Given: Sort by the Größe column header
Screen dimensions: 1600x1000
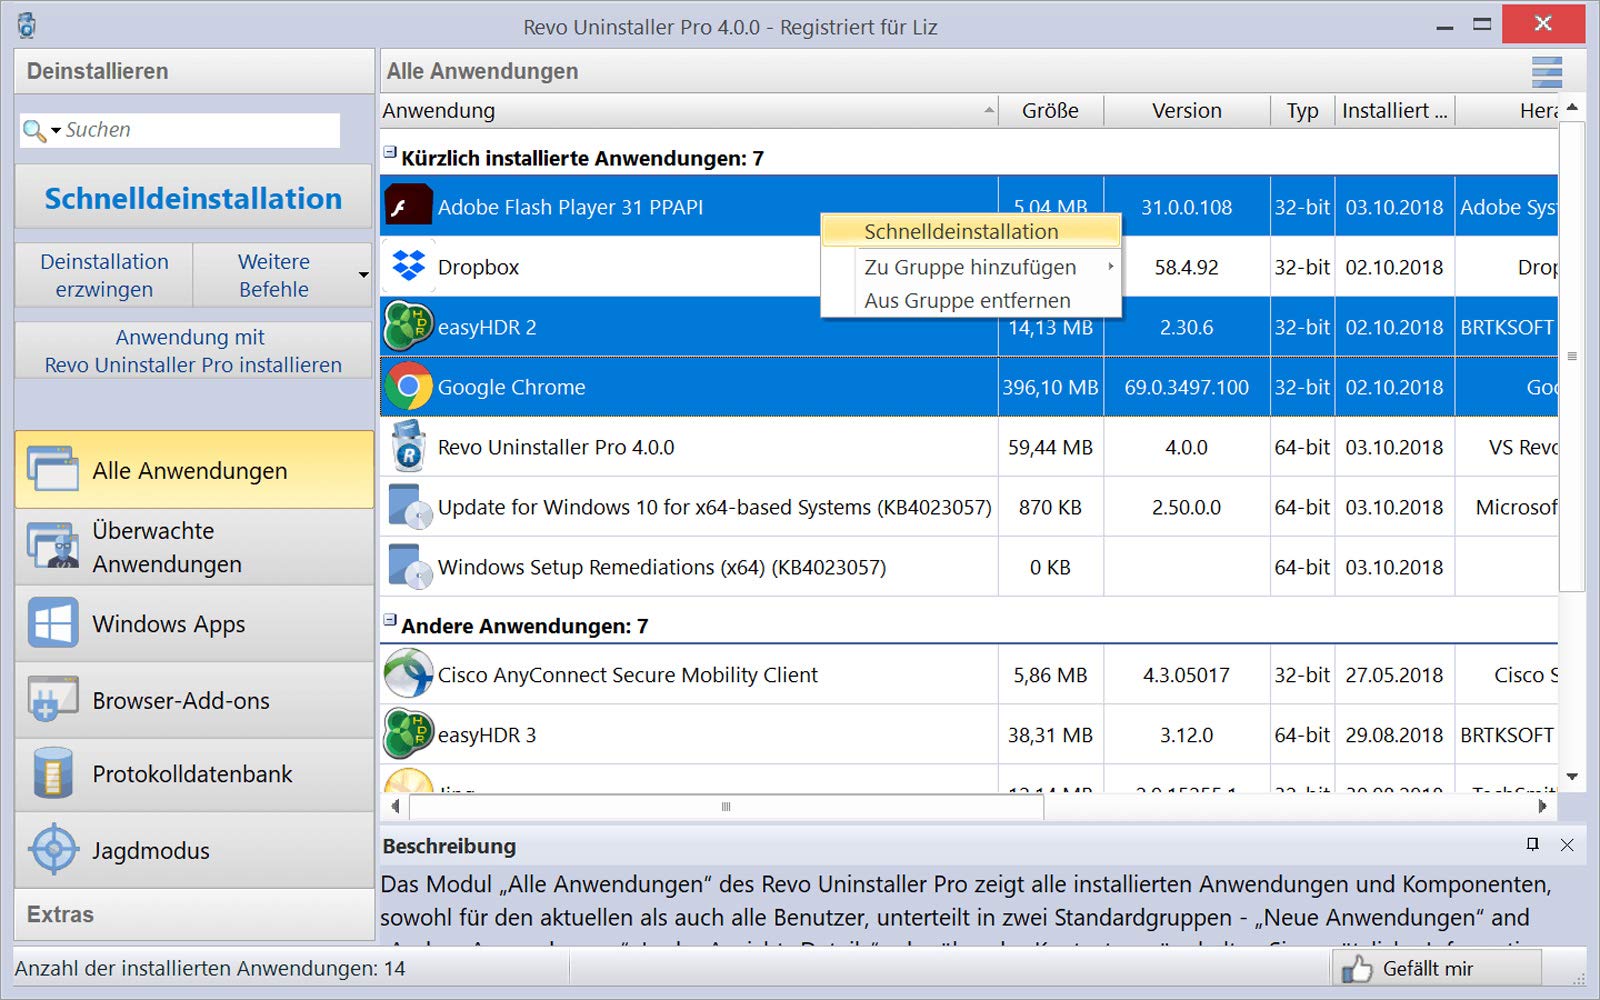Looking at the screenshot, I should [1050, 110].
